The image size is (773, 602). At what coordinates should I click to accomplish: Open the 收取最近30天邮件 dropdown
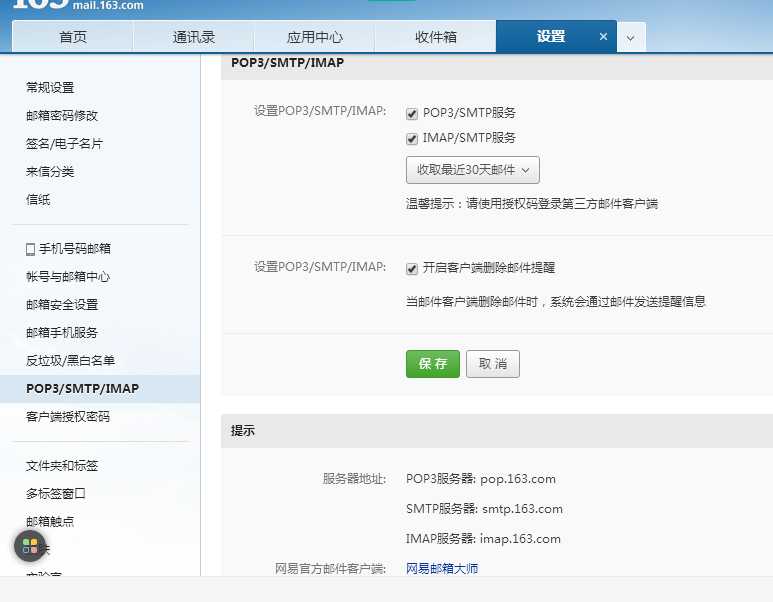point(473,170)
